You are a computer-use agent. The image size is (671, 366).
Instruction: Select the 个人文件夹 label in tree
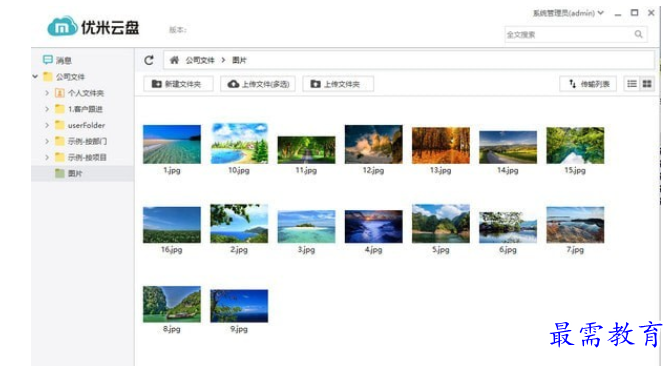(x=86, y=93)
